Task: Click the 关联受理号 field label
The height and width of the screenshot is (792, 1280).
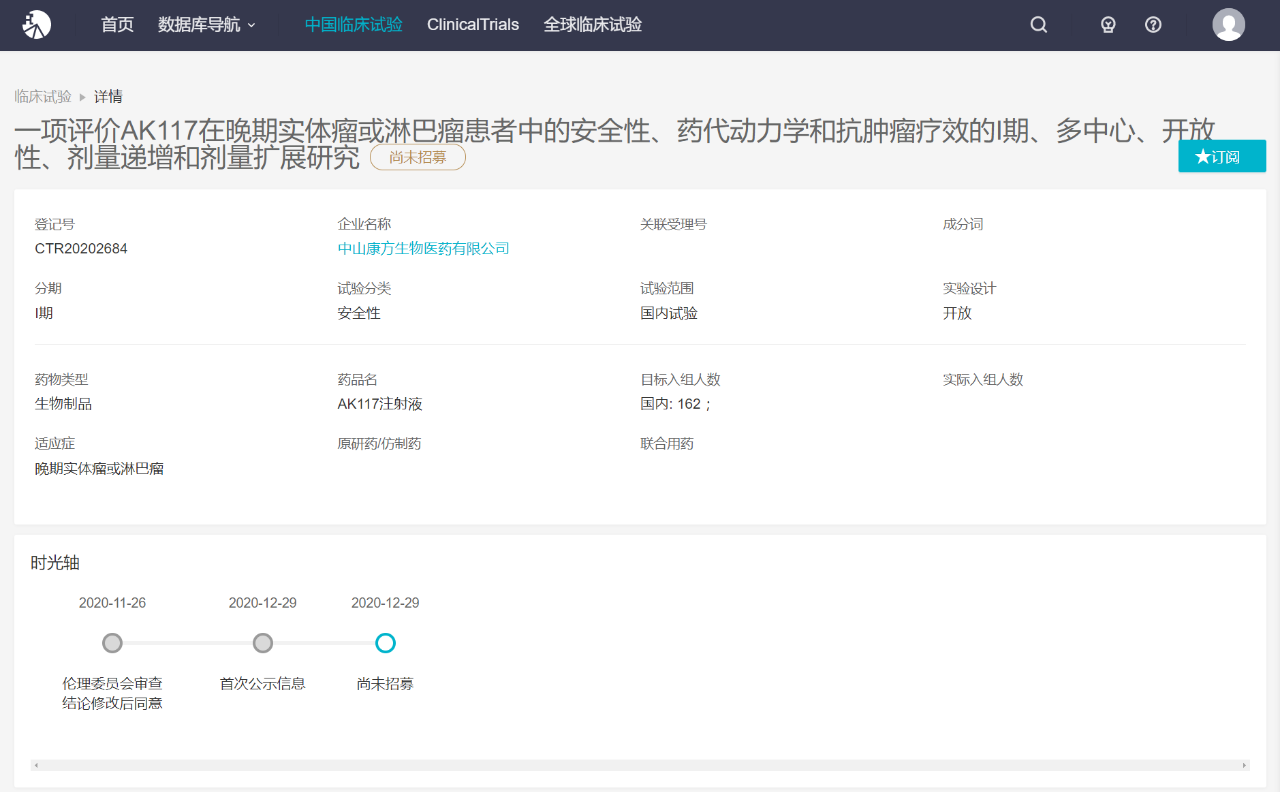Action: pos(674,224)
